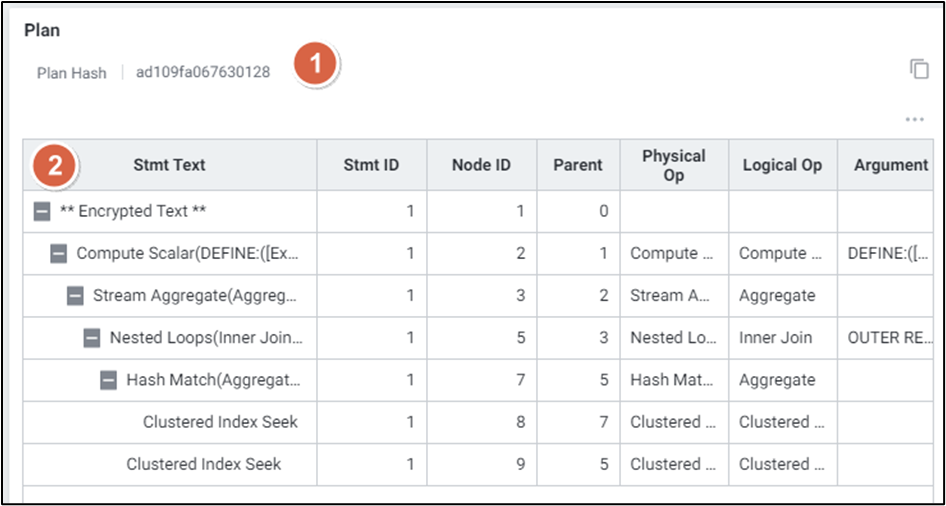The image size is (946, 506).
Task: Click the Stmt ID column header
Action: (x=371, y=165)
